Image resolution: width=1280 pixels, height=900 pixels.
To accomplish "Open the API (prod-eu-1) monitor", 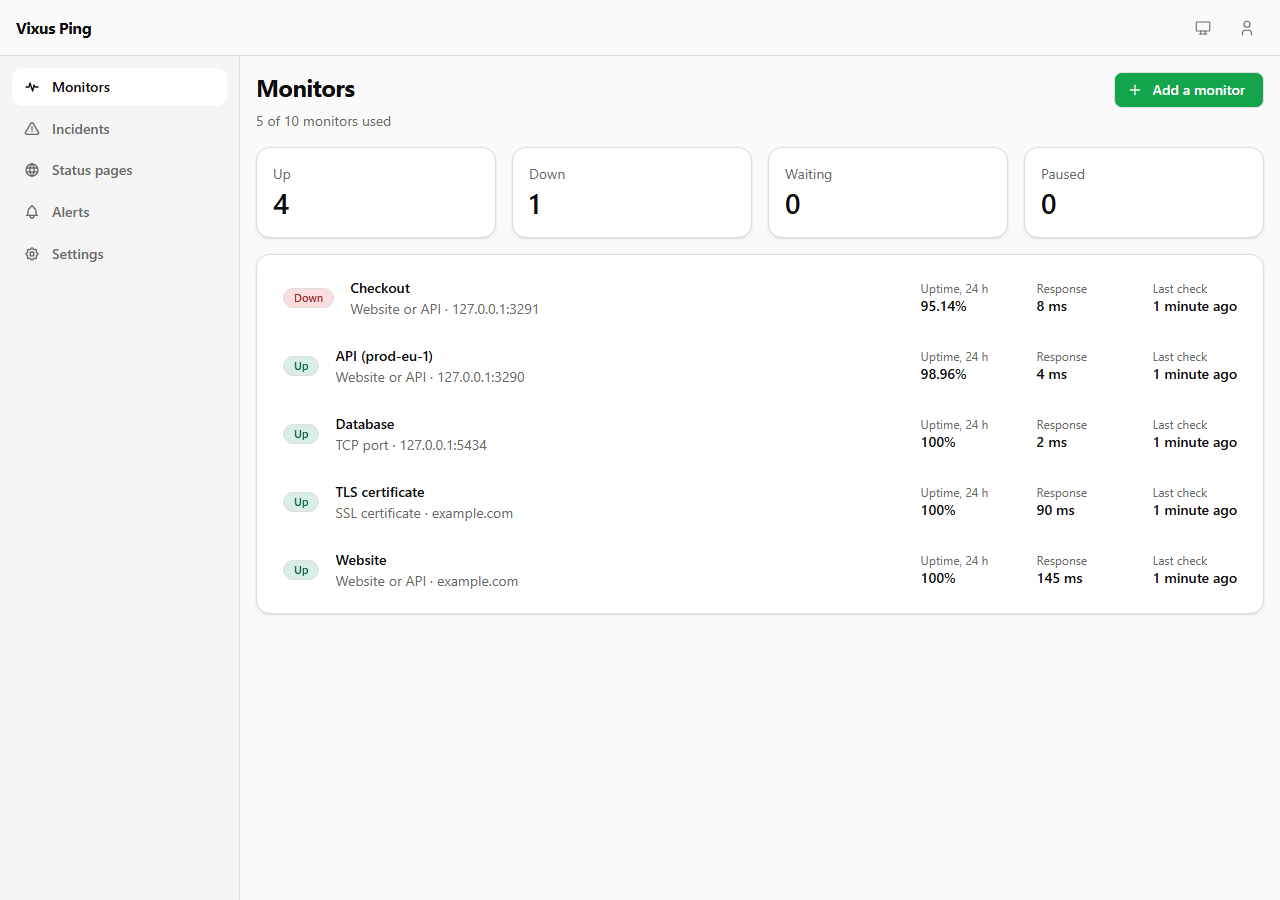I will click(760, 366).
